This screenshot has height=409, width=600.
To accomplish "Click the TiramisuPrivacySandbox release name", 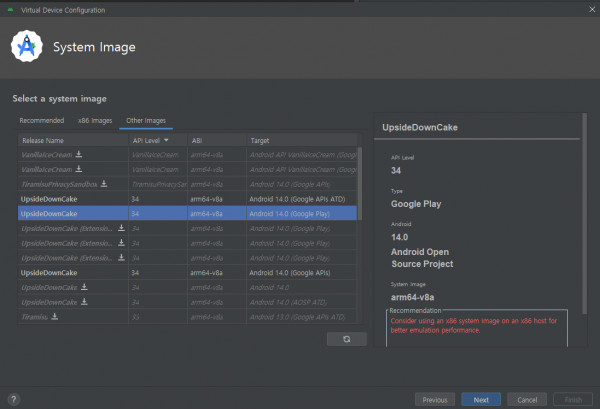I will coord(59,184).
